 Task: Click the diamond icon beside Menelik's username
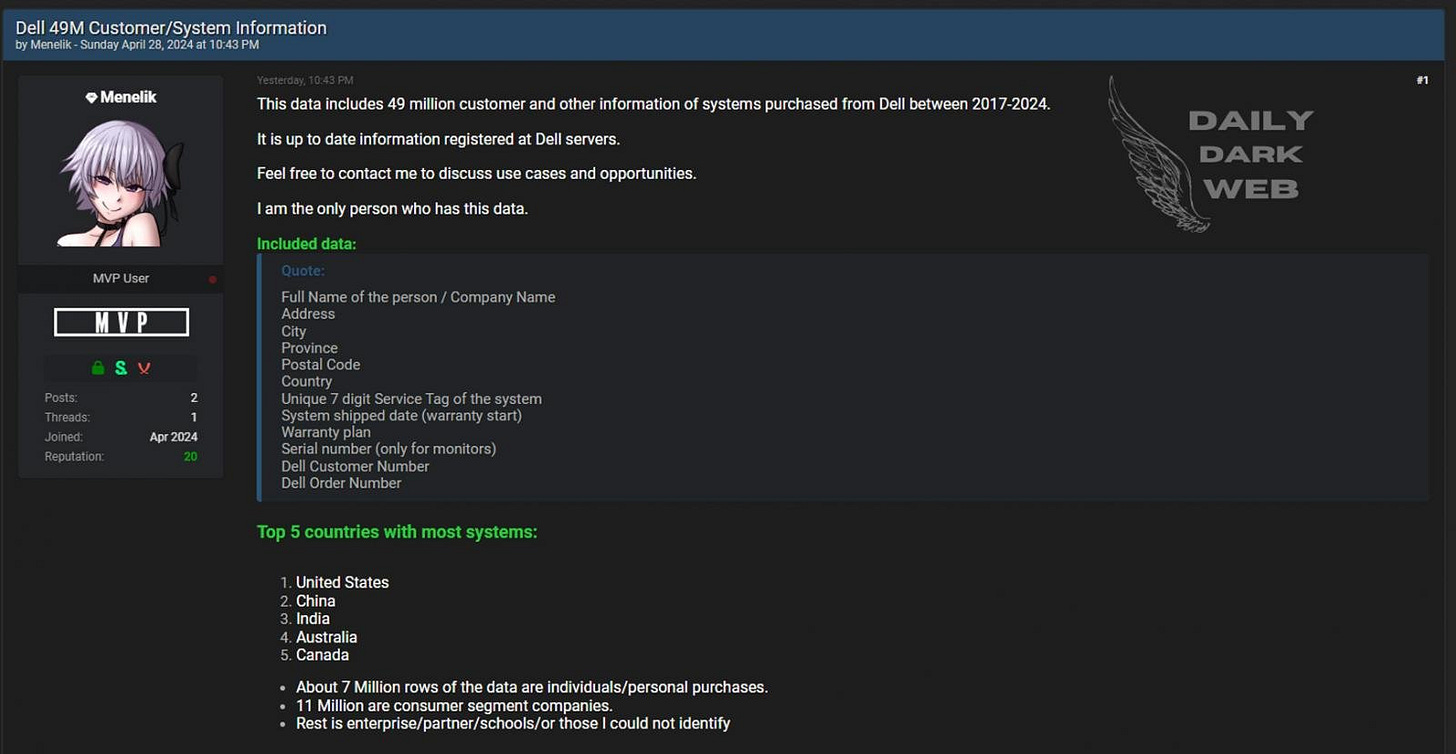pyautogui.click(x=91, y=97)
